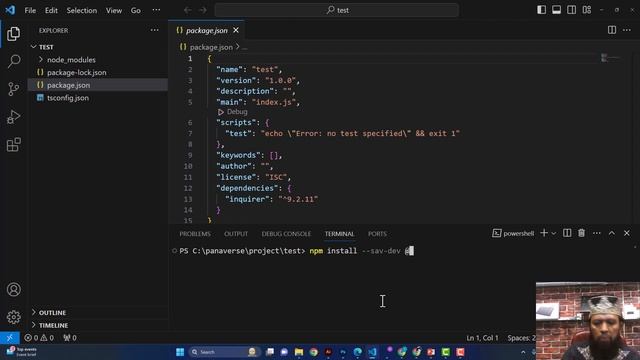
Task: Click the ports forwarded status item
Action: click(70, 338)
